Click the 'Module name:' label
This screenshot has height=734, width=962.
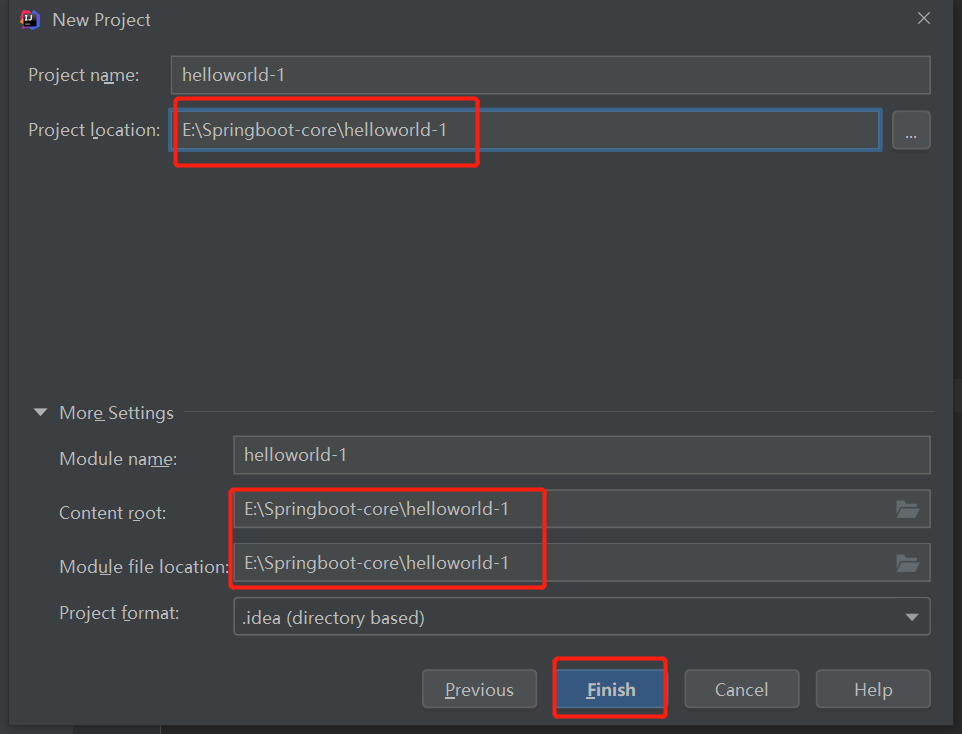pyautogui.click(x=118, y=458)
